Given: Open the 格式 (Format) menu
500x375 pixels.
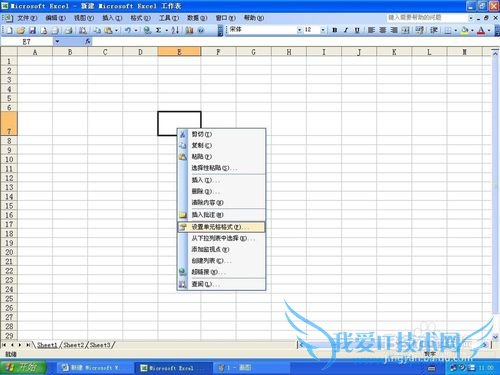Looking at the screenshot, I should tap(140, 18).
